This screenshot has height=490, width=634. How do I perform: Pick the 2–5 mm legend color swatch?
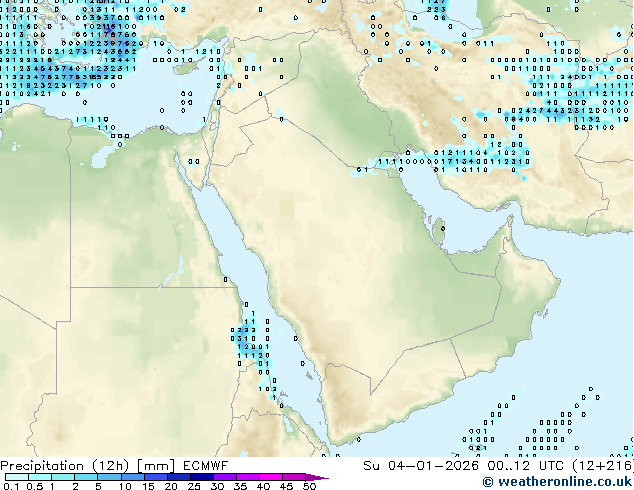coord(86,477)
